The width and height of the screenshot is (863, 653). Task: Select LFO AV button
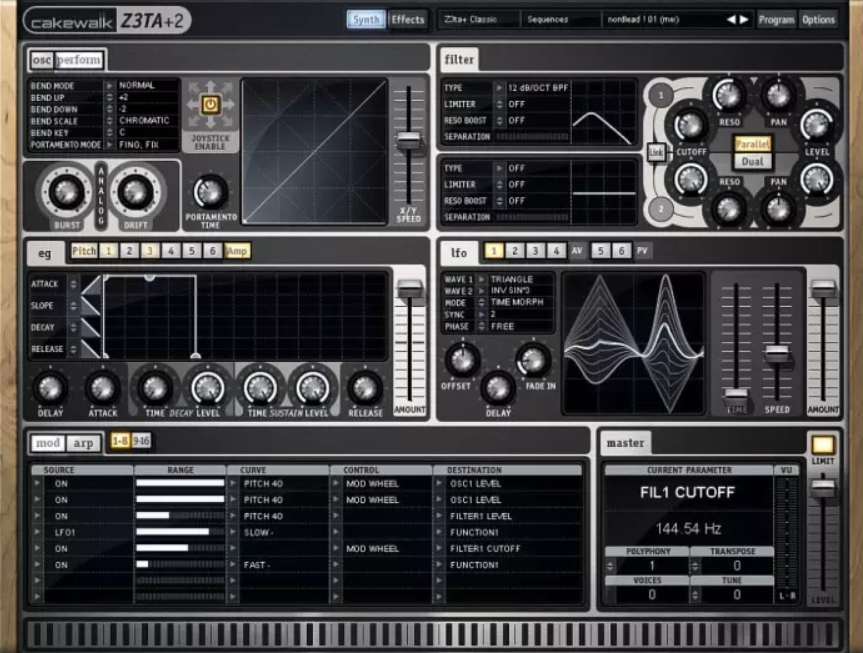(577, 251)
